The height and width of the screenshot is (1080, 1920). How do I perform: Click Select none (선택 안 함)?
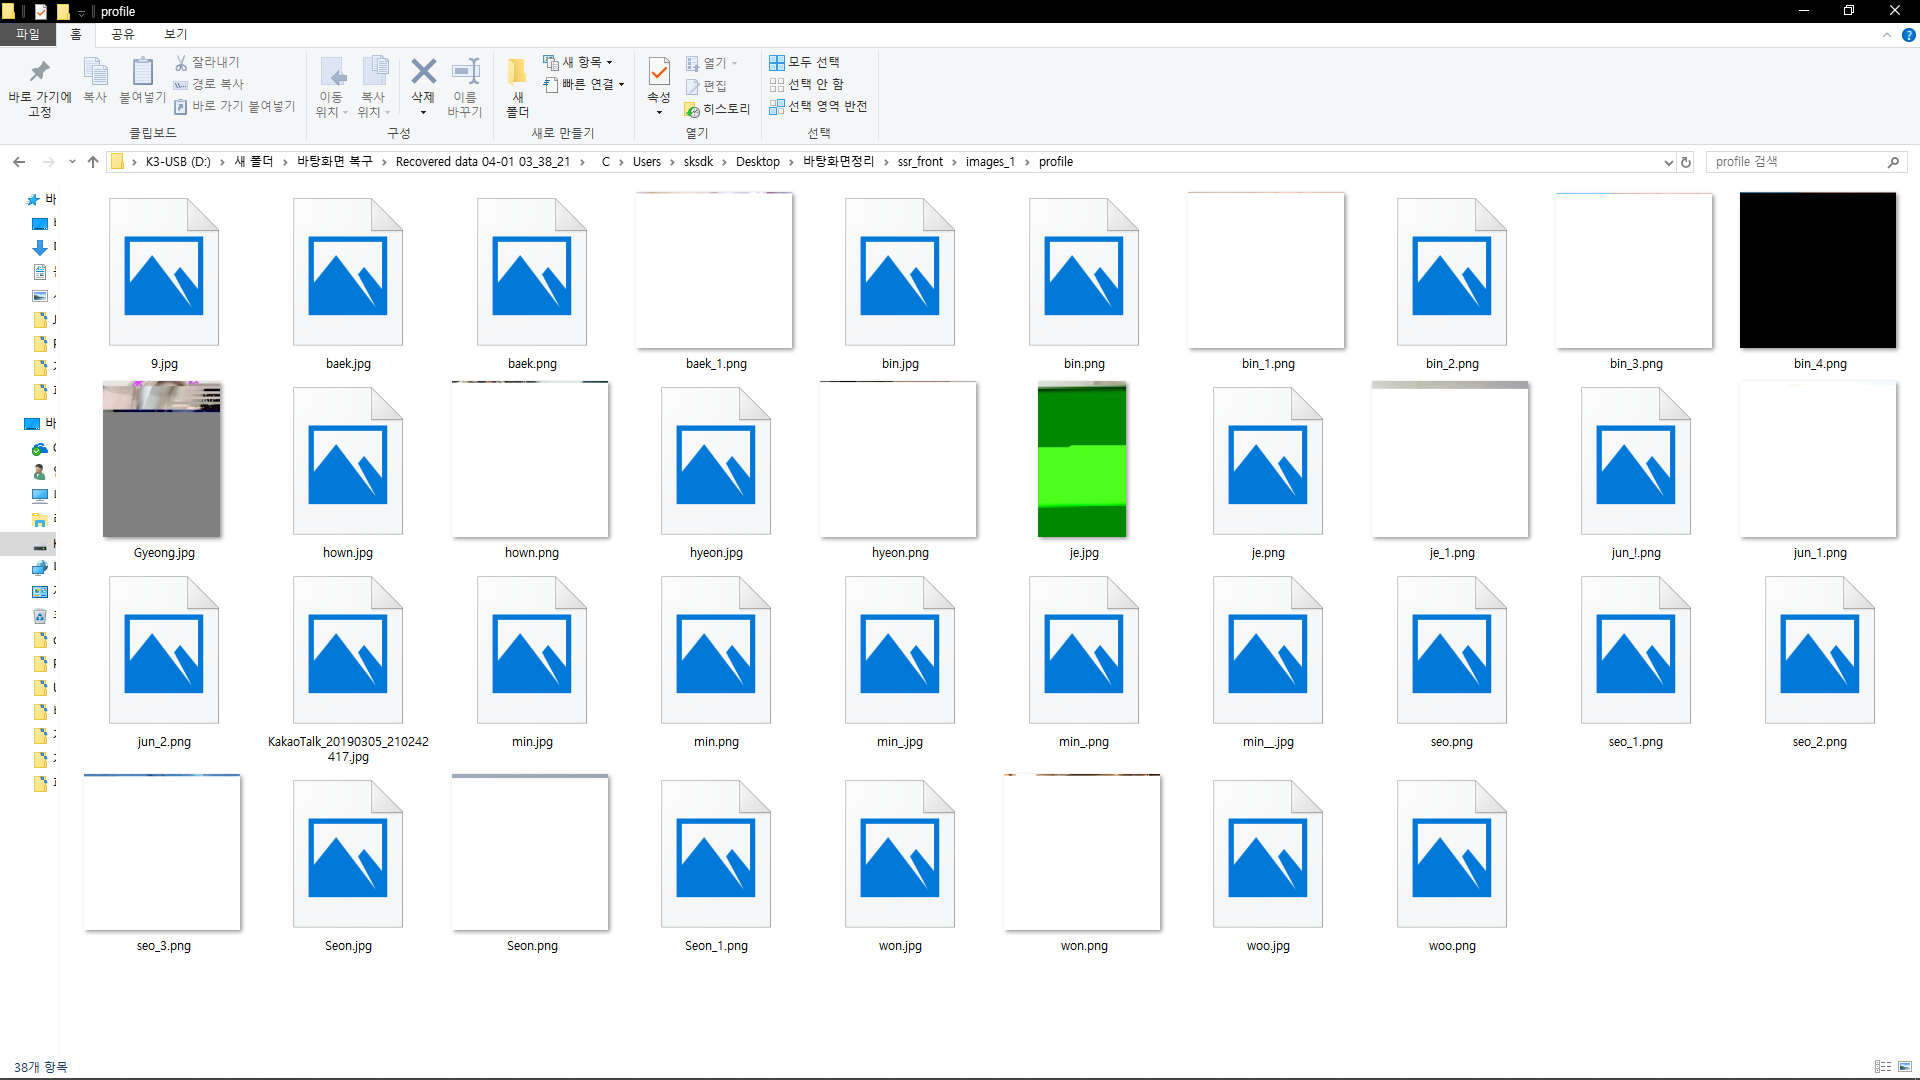click(807, 84)
